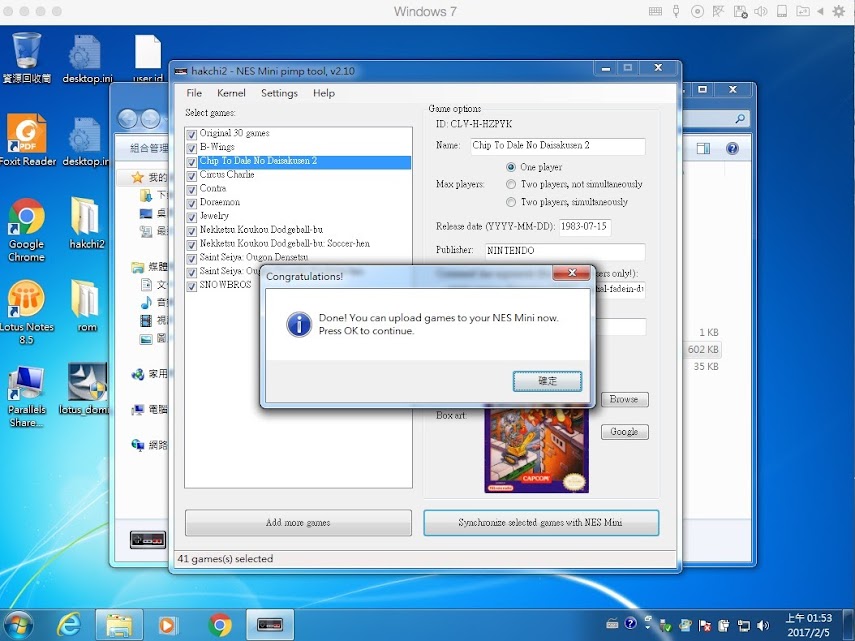Select Two players, simultaneously option
Image resolution: width=855 pixels, height=641 pixels.
click(511, 202)
